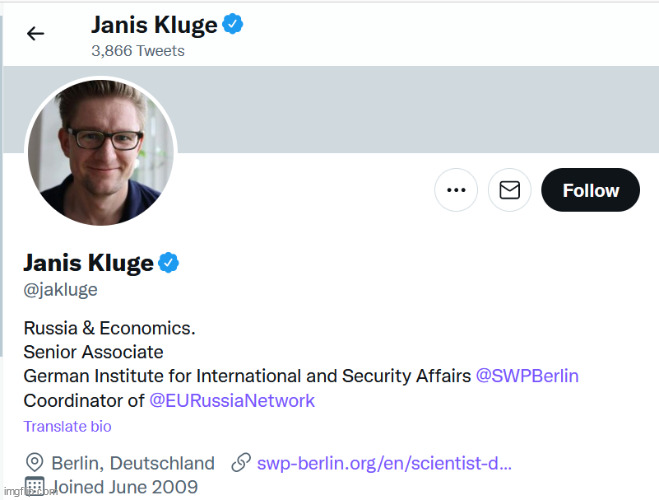Click the 3,866 Tweets count
This screenshot has height=500, width=659.
click(x=137, y=50)
